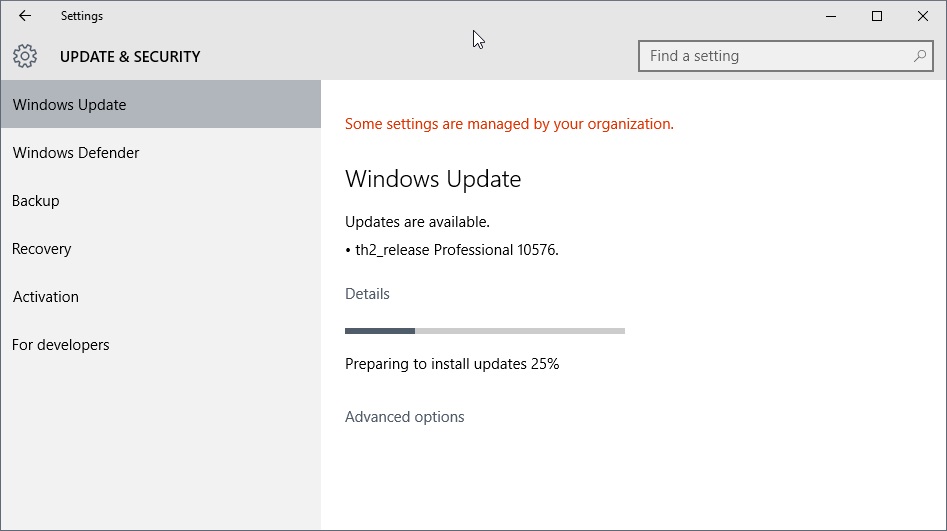
Task: Go back with the arrow icon
Action: [x=25, y=16]
